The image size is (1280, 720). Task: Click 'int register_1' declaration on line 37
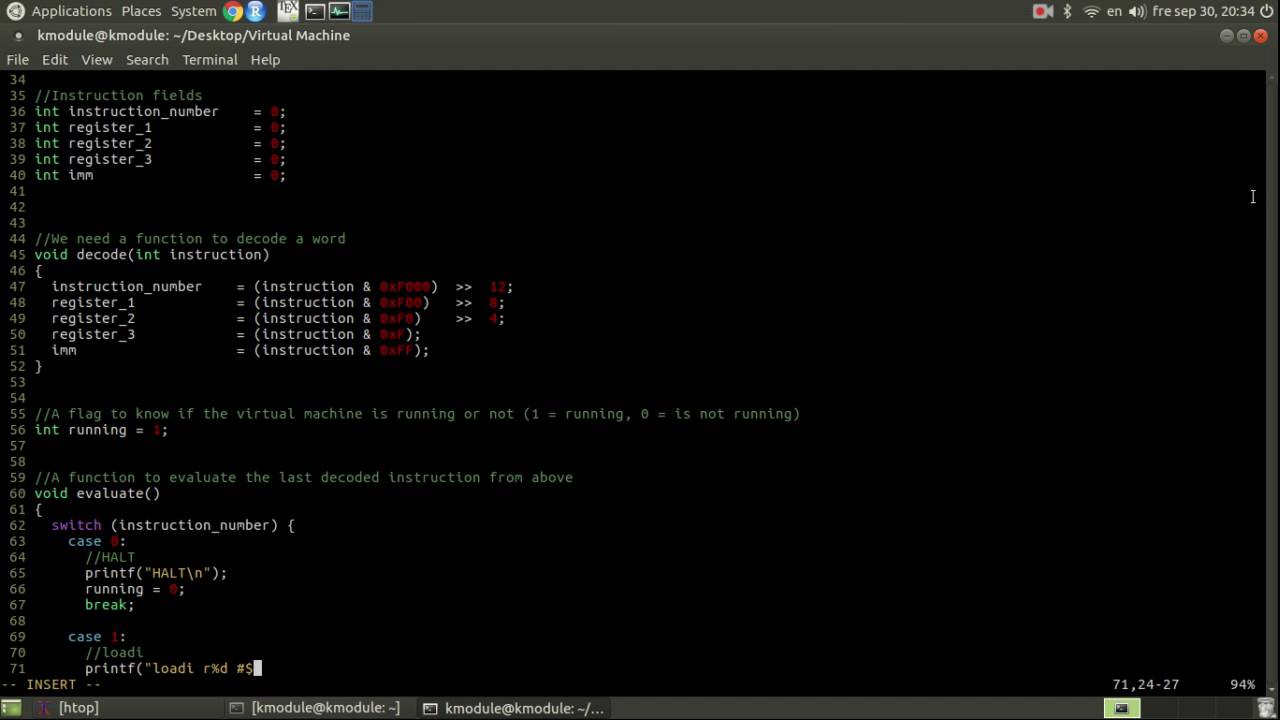[93, 127]
